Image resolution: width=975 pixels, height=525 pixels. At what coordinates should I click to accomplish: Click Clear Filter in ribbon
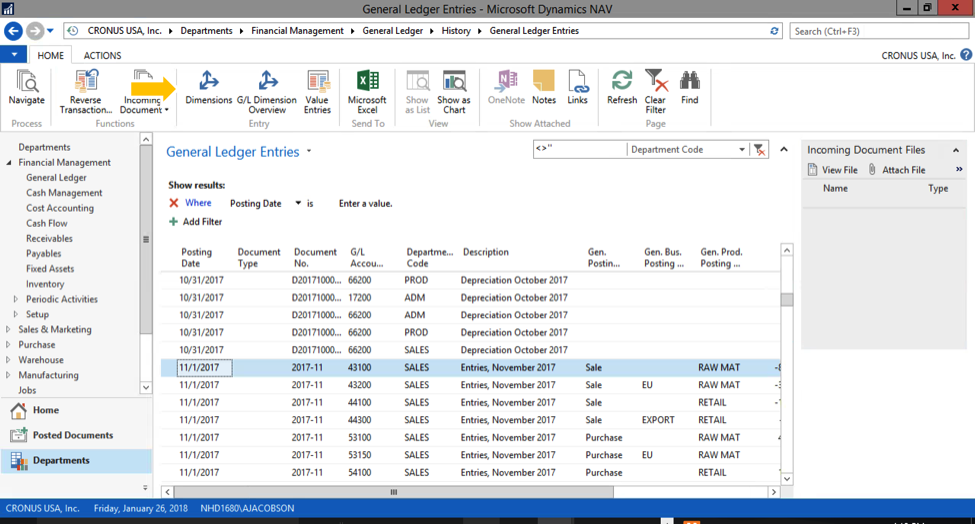pyautogui.click(x=655, y=92)
